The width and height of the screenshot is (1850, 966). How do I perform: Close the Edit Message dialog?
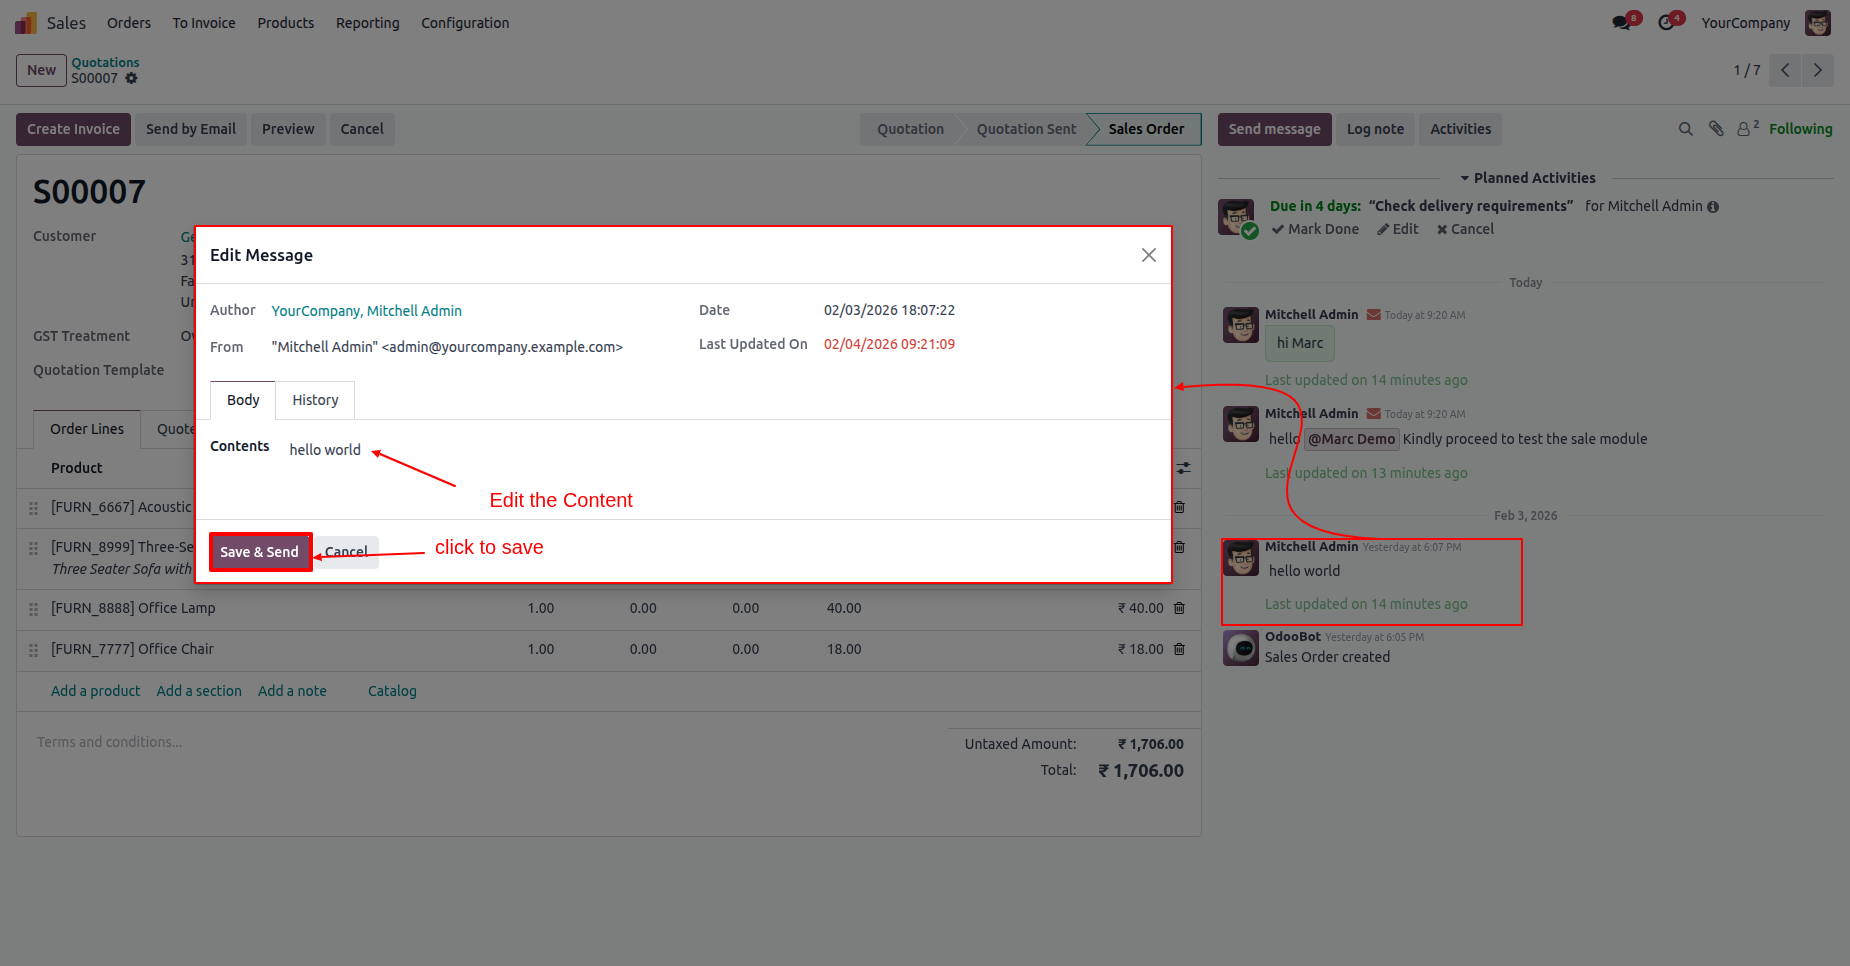(1149, 255)
